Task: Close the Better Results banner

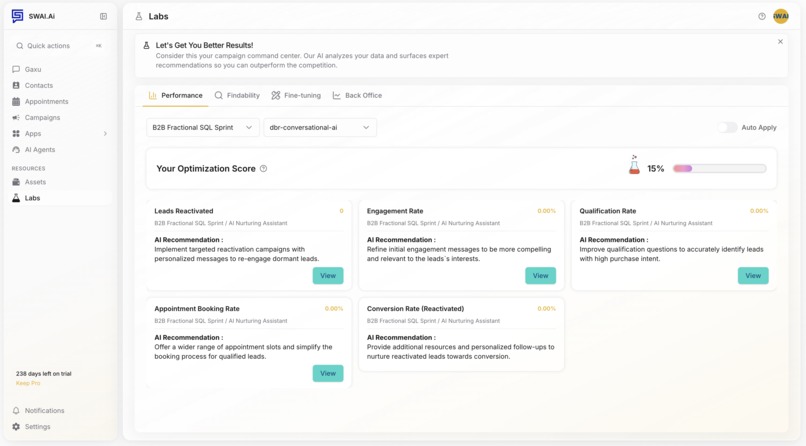Action: pos(780,42)
